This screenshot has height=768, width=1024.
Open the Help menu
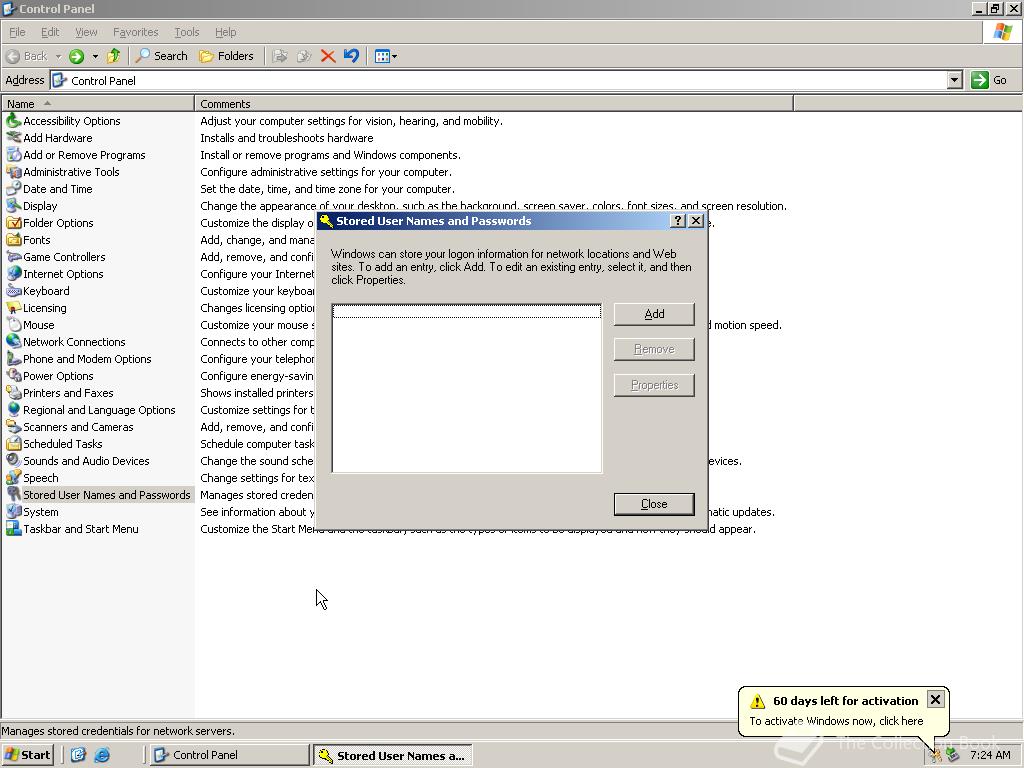point(225,32)
